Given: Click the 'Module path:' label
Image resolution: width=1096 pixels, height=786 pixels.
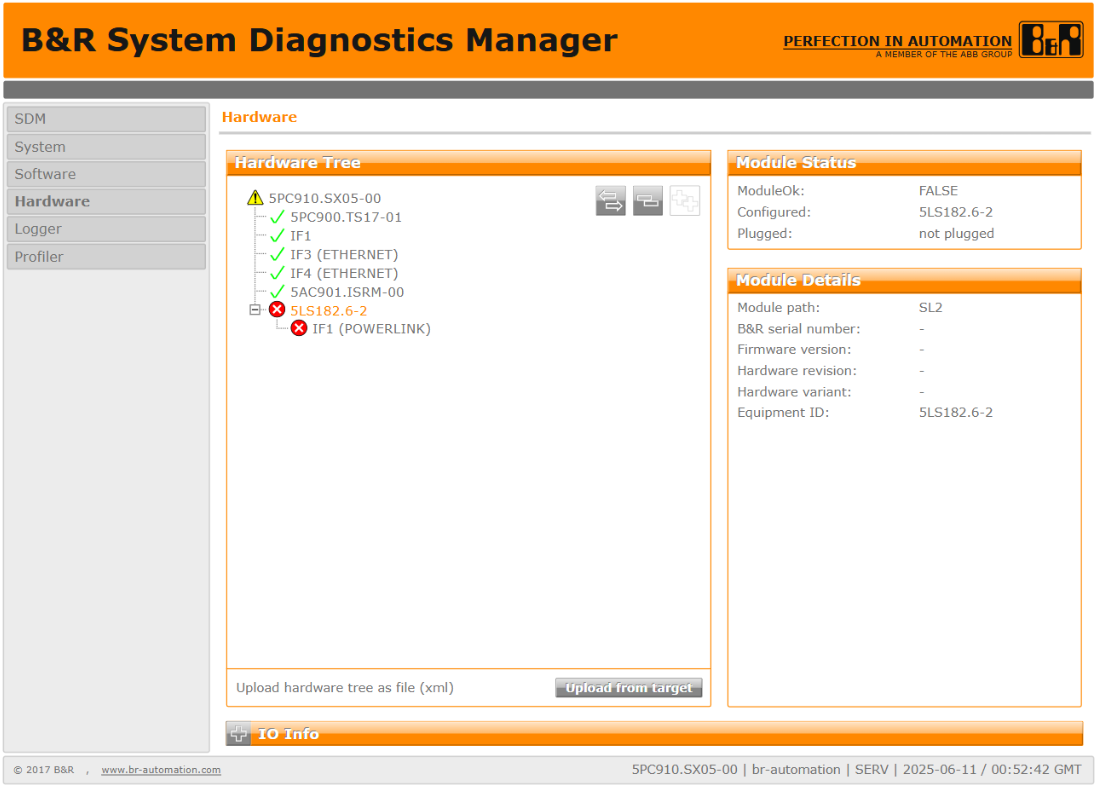Looking at the screenshot, I should pyautogui.click(x=779, y=308).
